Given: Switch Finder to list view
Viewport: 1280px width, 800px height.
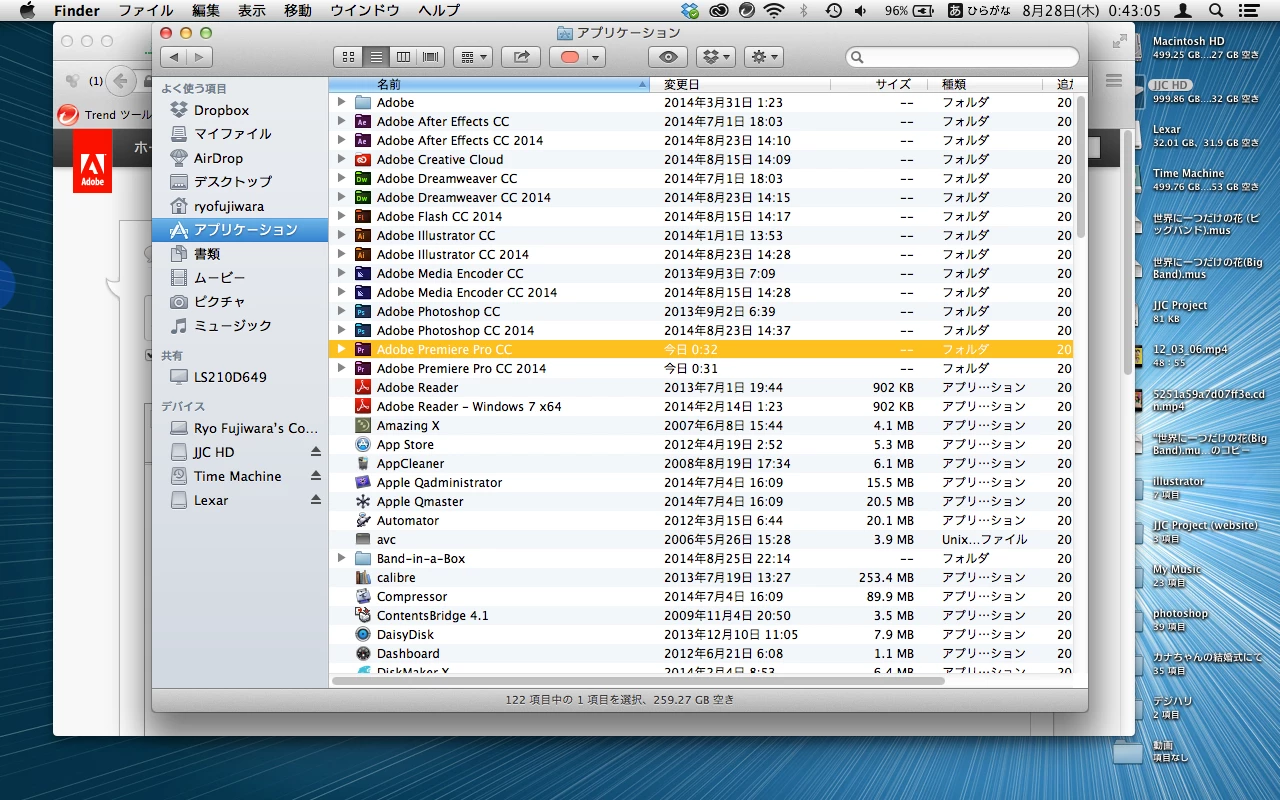Looking at the screenshot, I should (x=376, y=57).
